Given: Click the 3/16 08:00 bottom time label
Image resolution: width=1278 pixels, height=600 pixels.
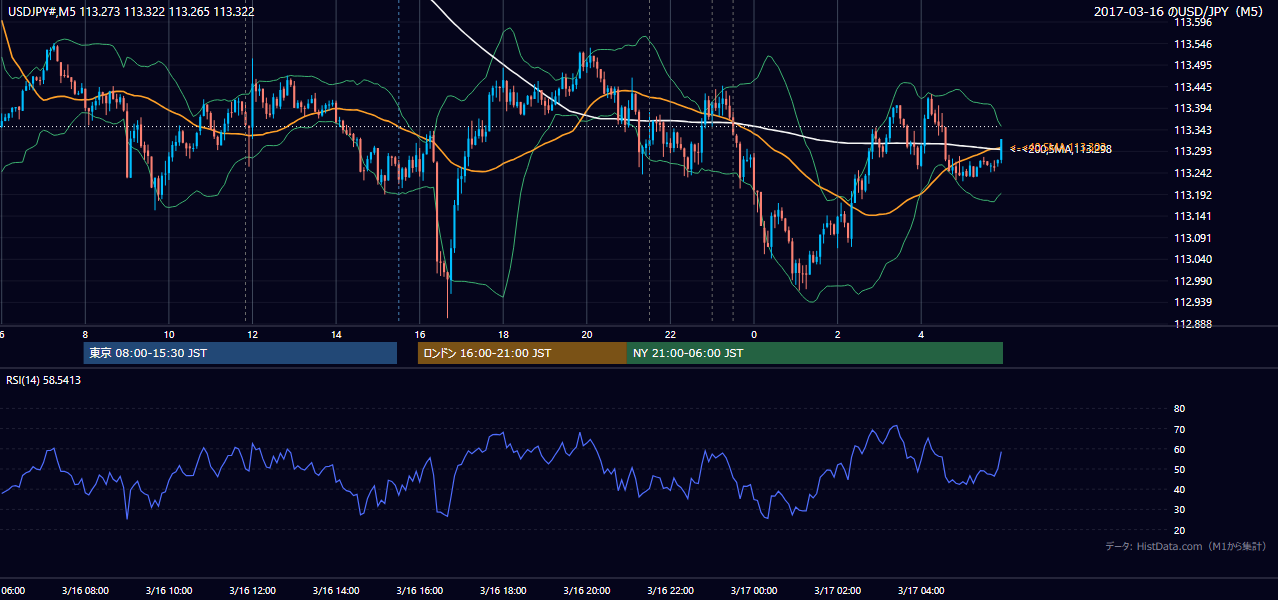Looking at the screenshot, I should click(85, 590).
